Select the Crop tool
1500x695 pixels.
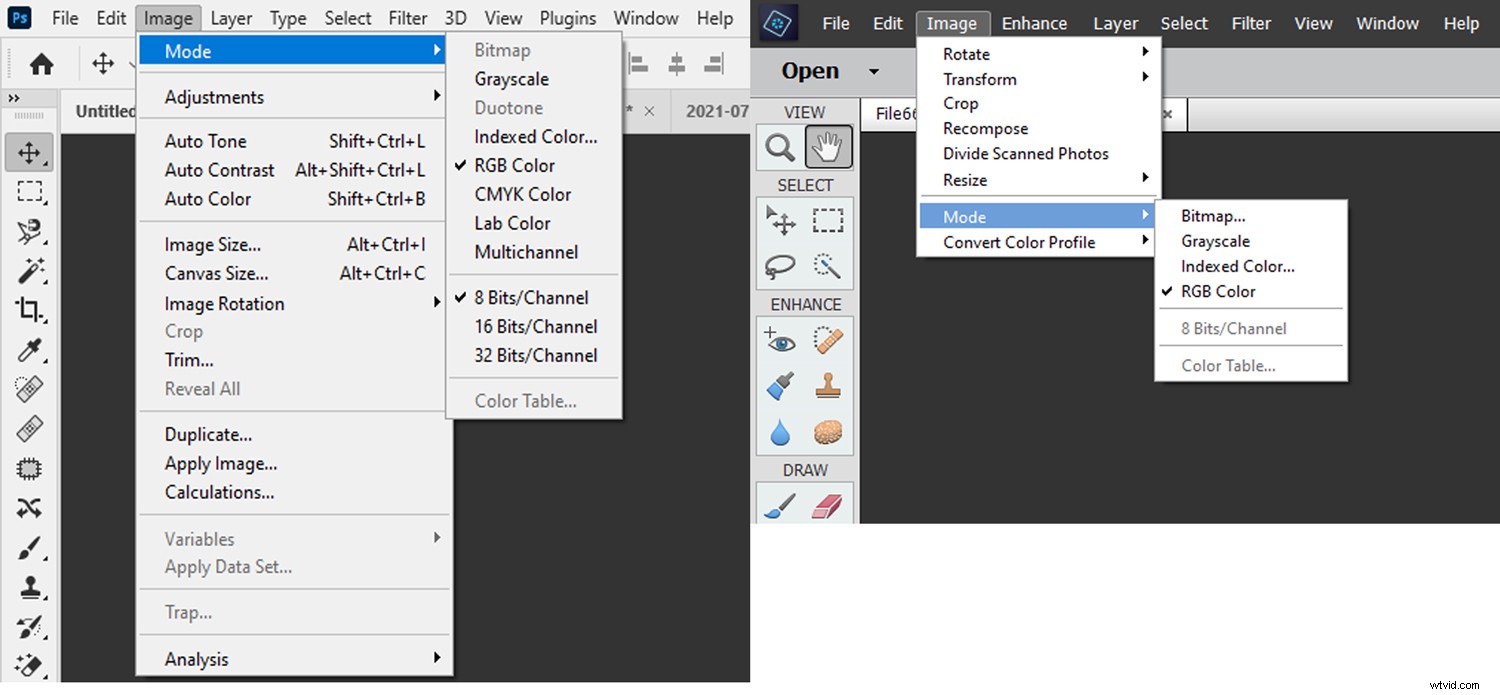click(x=29, y=311)
